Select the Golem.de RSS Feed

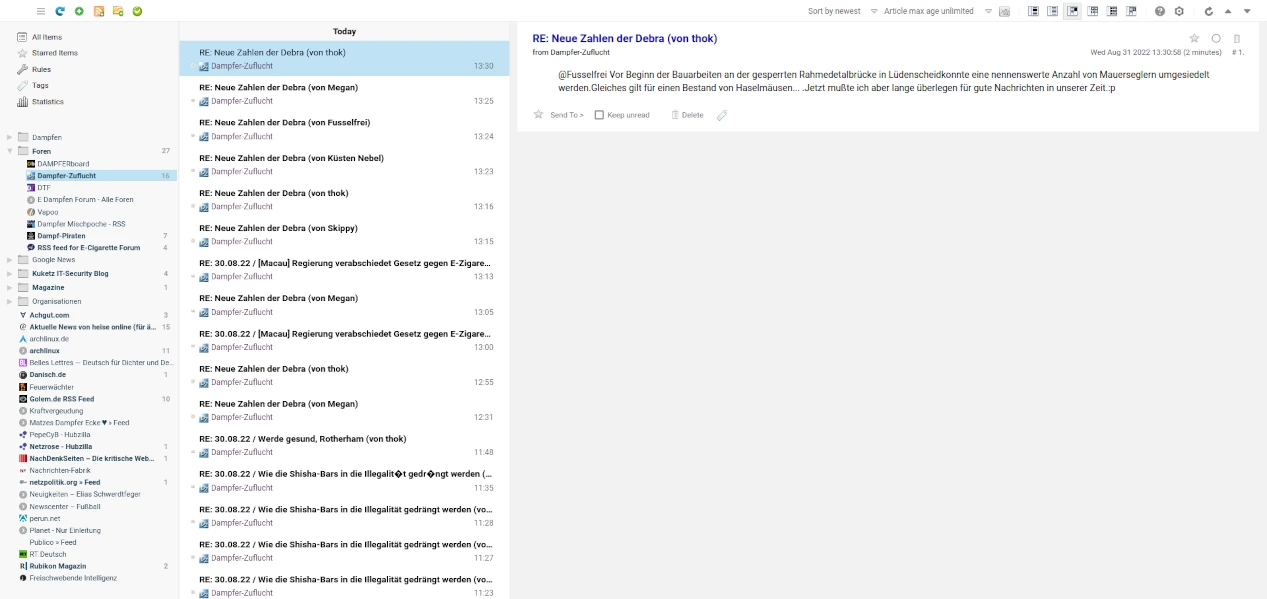coord(61,399)
